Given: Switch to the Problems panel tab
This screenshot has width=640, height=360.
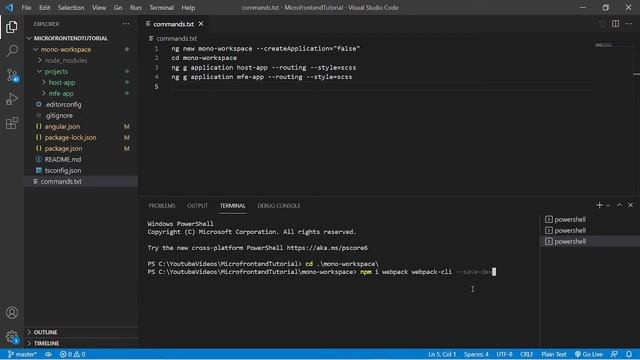Looking at the screenshot, I should (x=162, y=206).
